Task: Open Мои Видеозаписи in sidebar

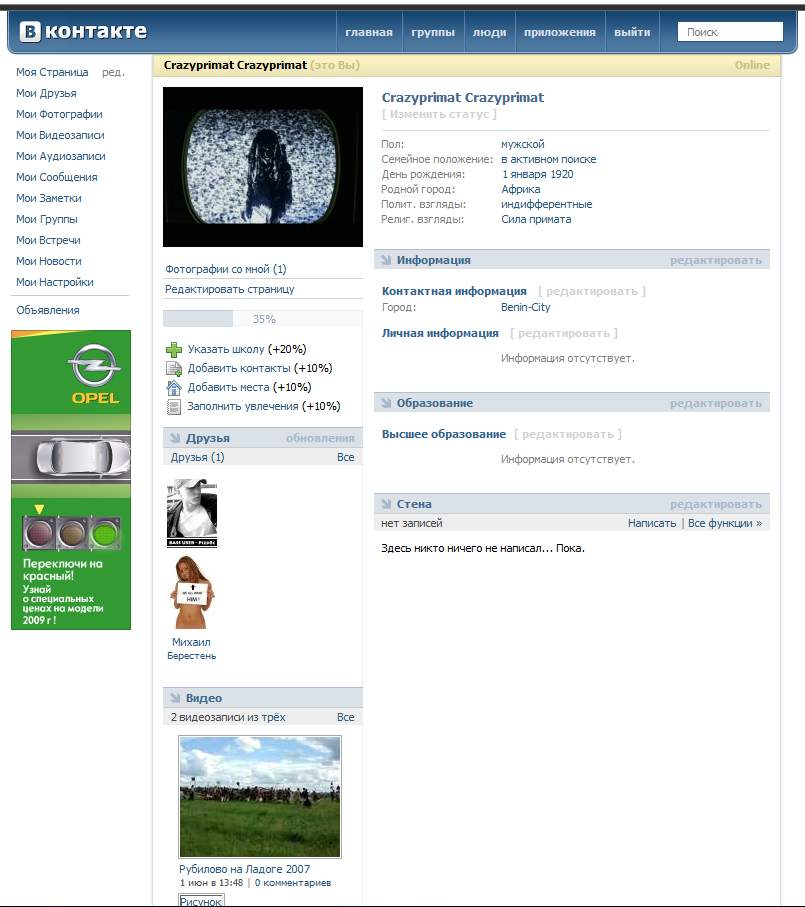Action: 60,135
